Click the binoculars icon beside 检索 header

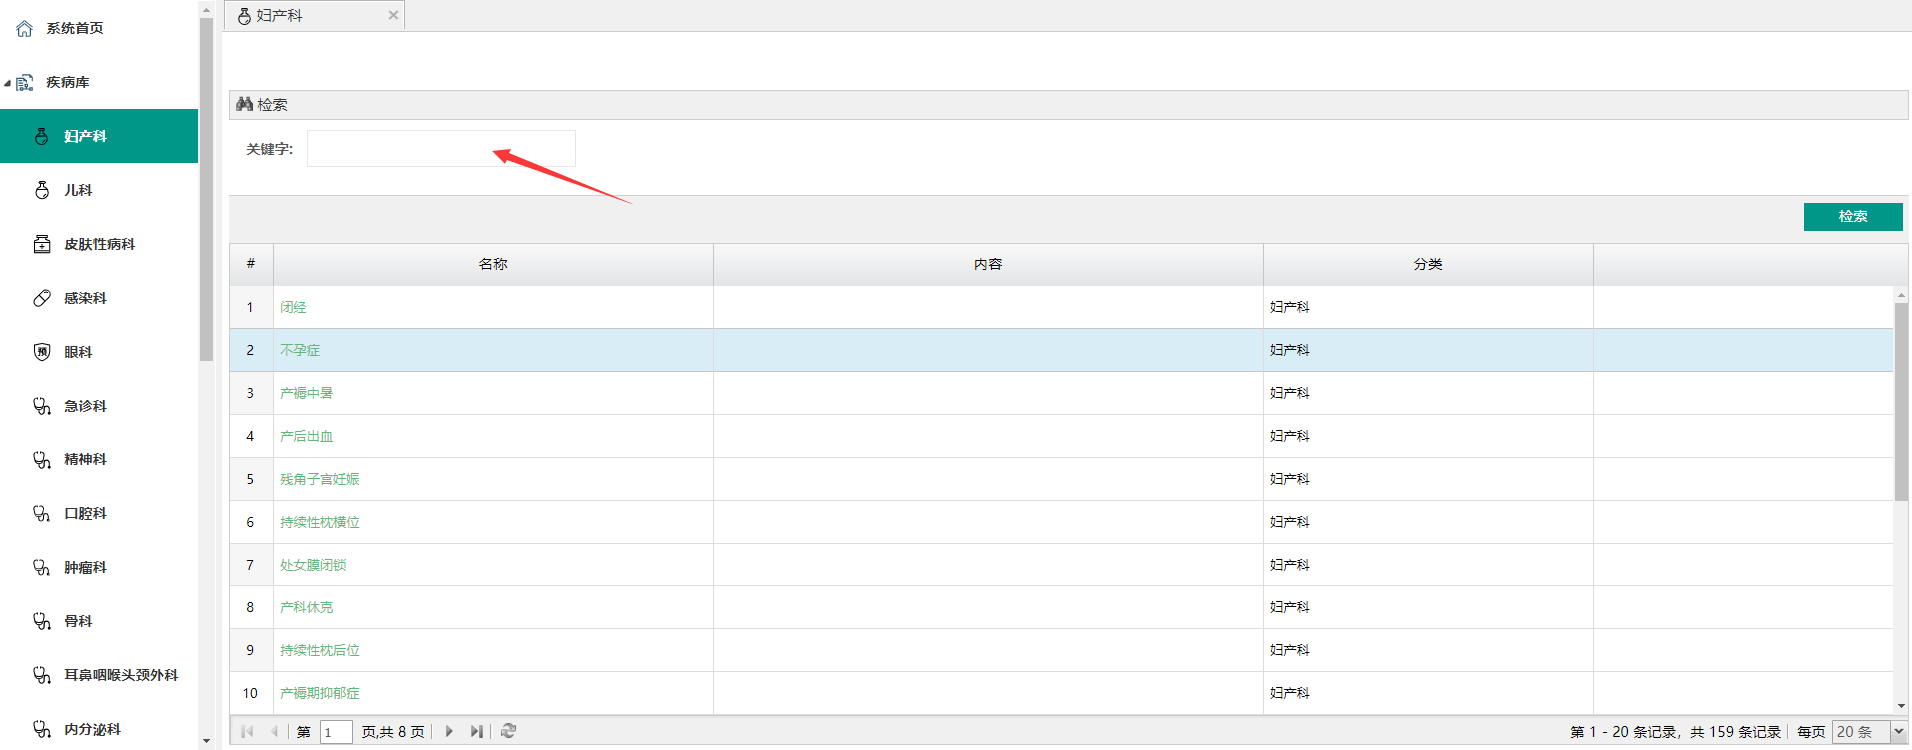[x=244, y=104]
